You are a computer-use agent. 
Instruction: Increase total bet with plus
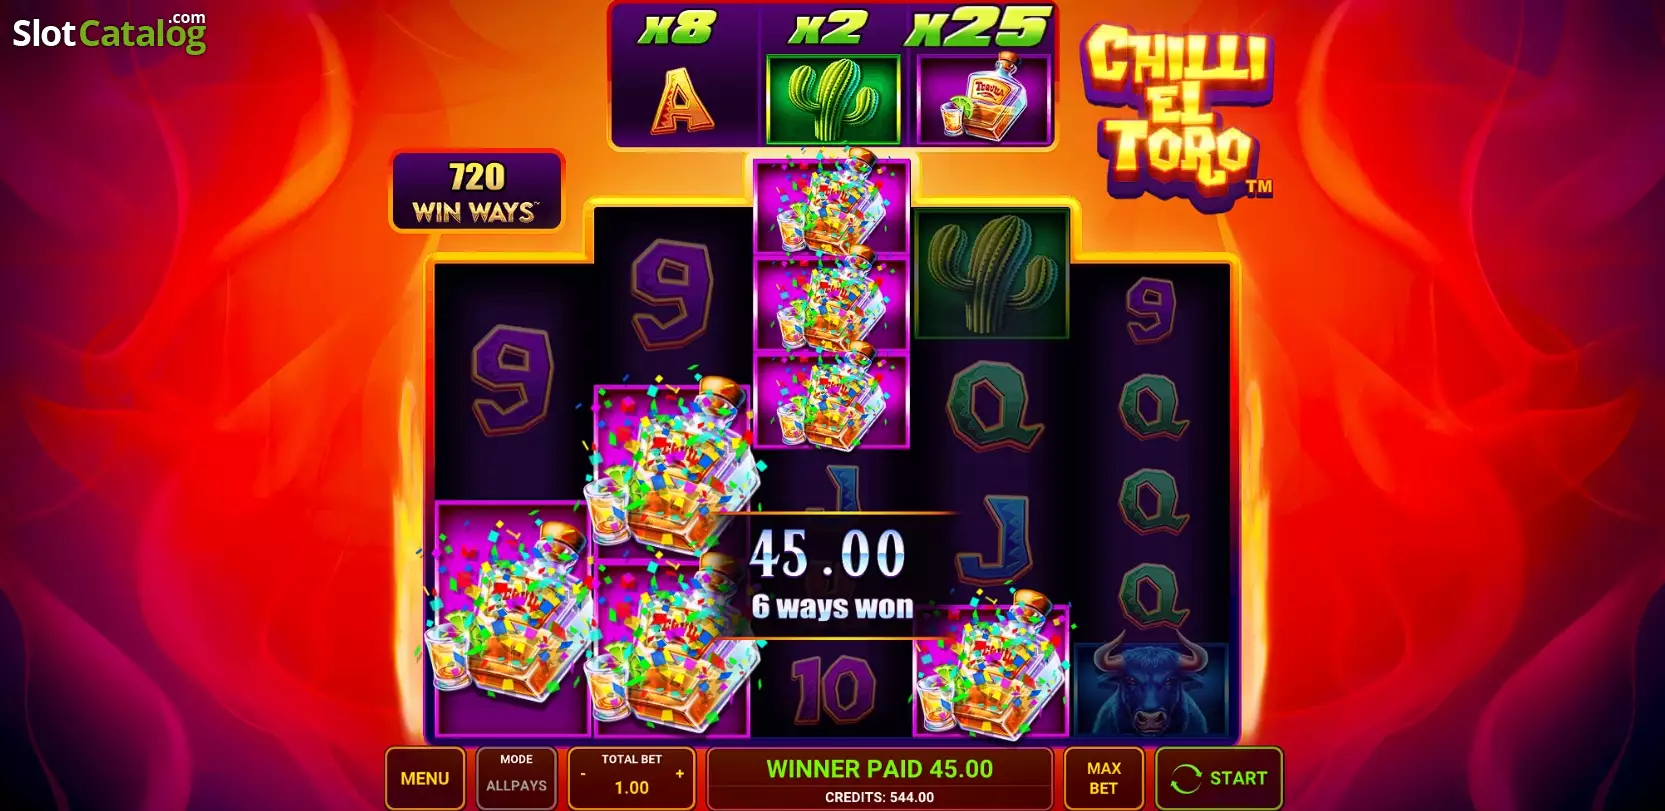pyautogui.click(x=680, y=774)
